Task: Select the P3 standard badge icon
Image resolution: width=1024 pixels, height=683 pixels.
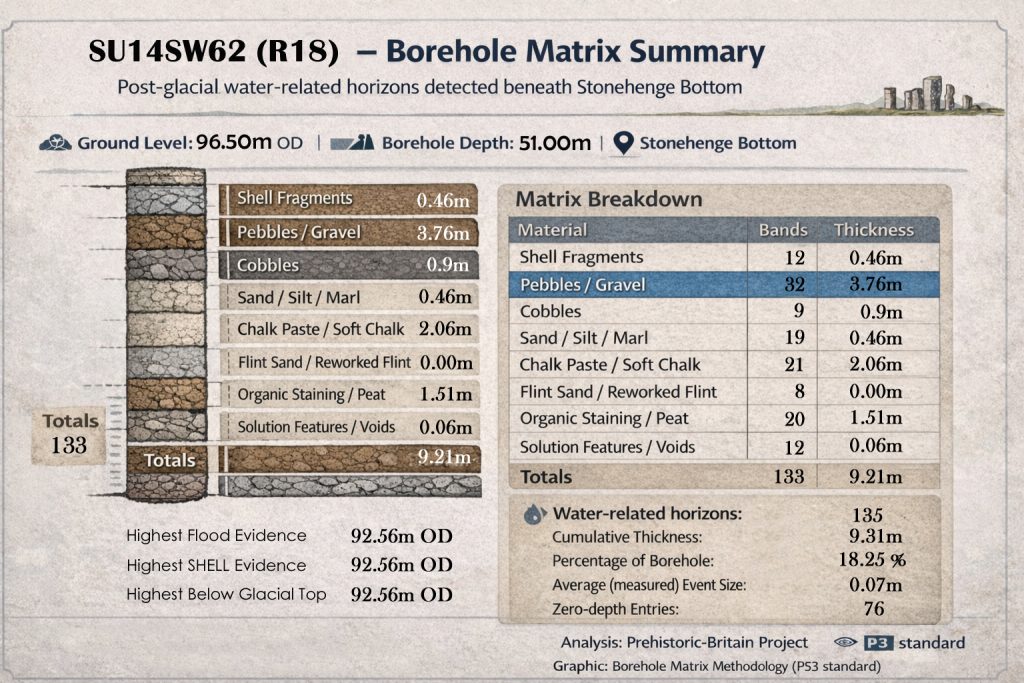Action: click(877, 643)
